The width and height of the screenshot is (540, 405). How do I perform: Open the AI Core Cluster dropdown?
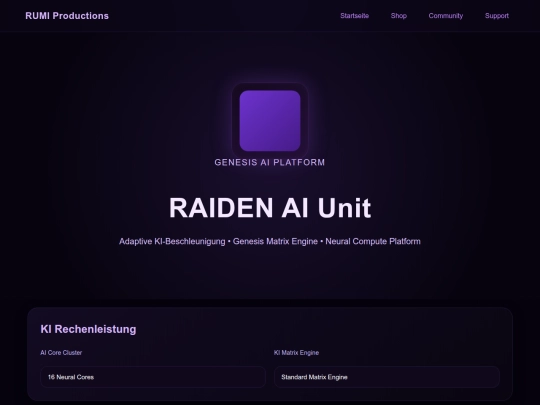153,377
